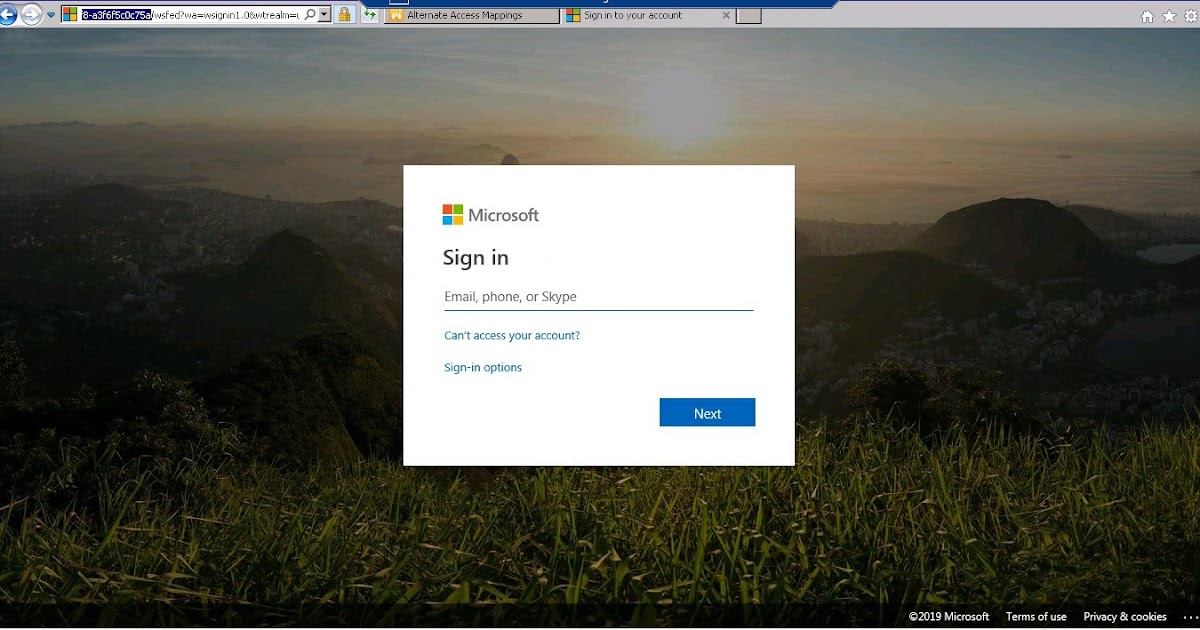Click the Compatibility View refresh icon
The width and height of the screenshot is (1200, 630).
click(x=368, y=13)
